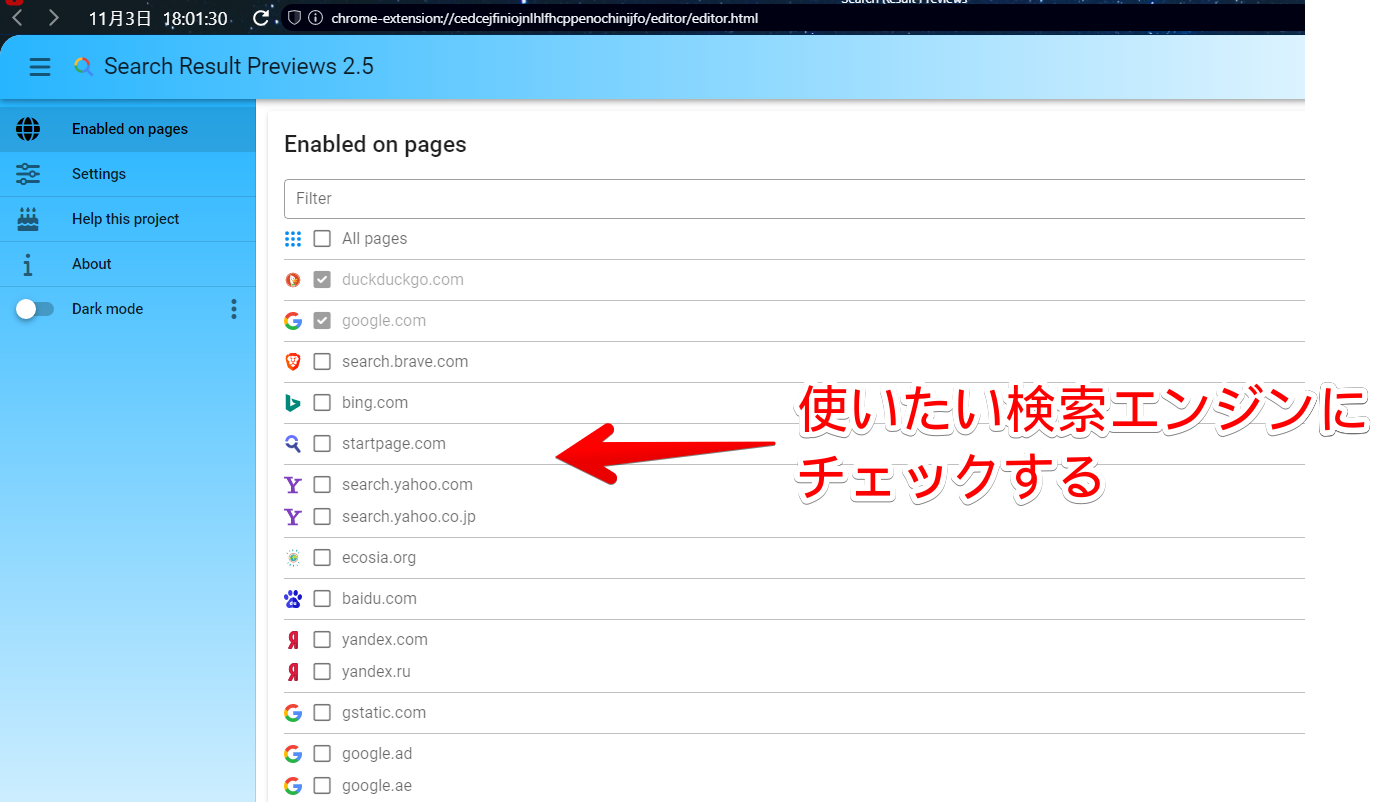Enable the bing.com checkbox

click(322, 403)
